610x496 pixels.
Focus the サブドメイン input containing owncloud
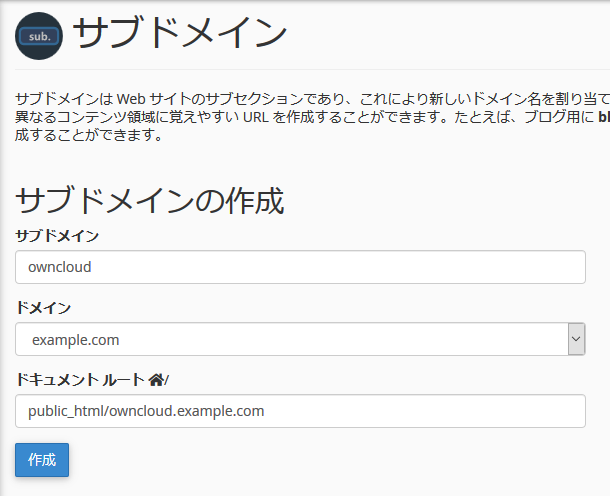300,267
